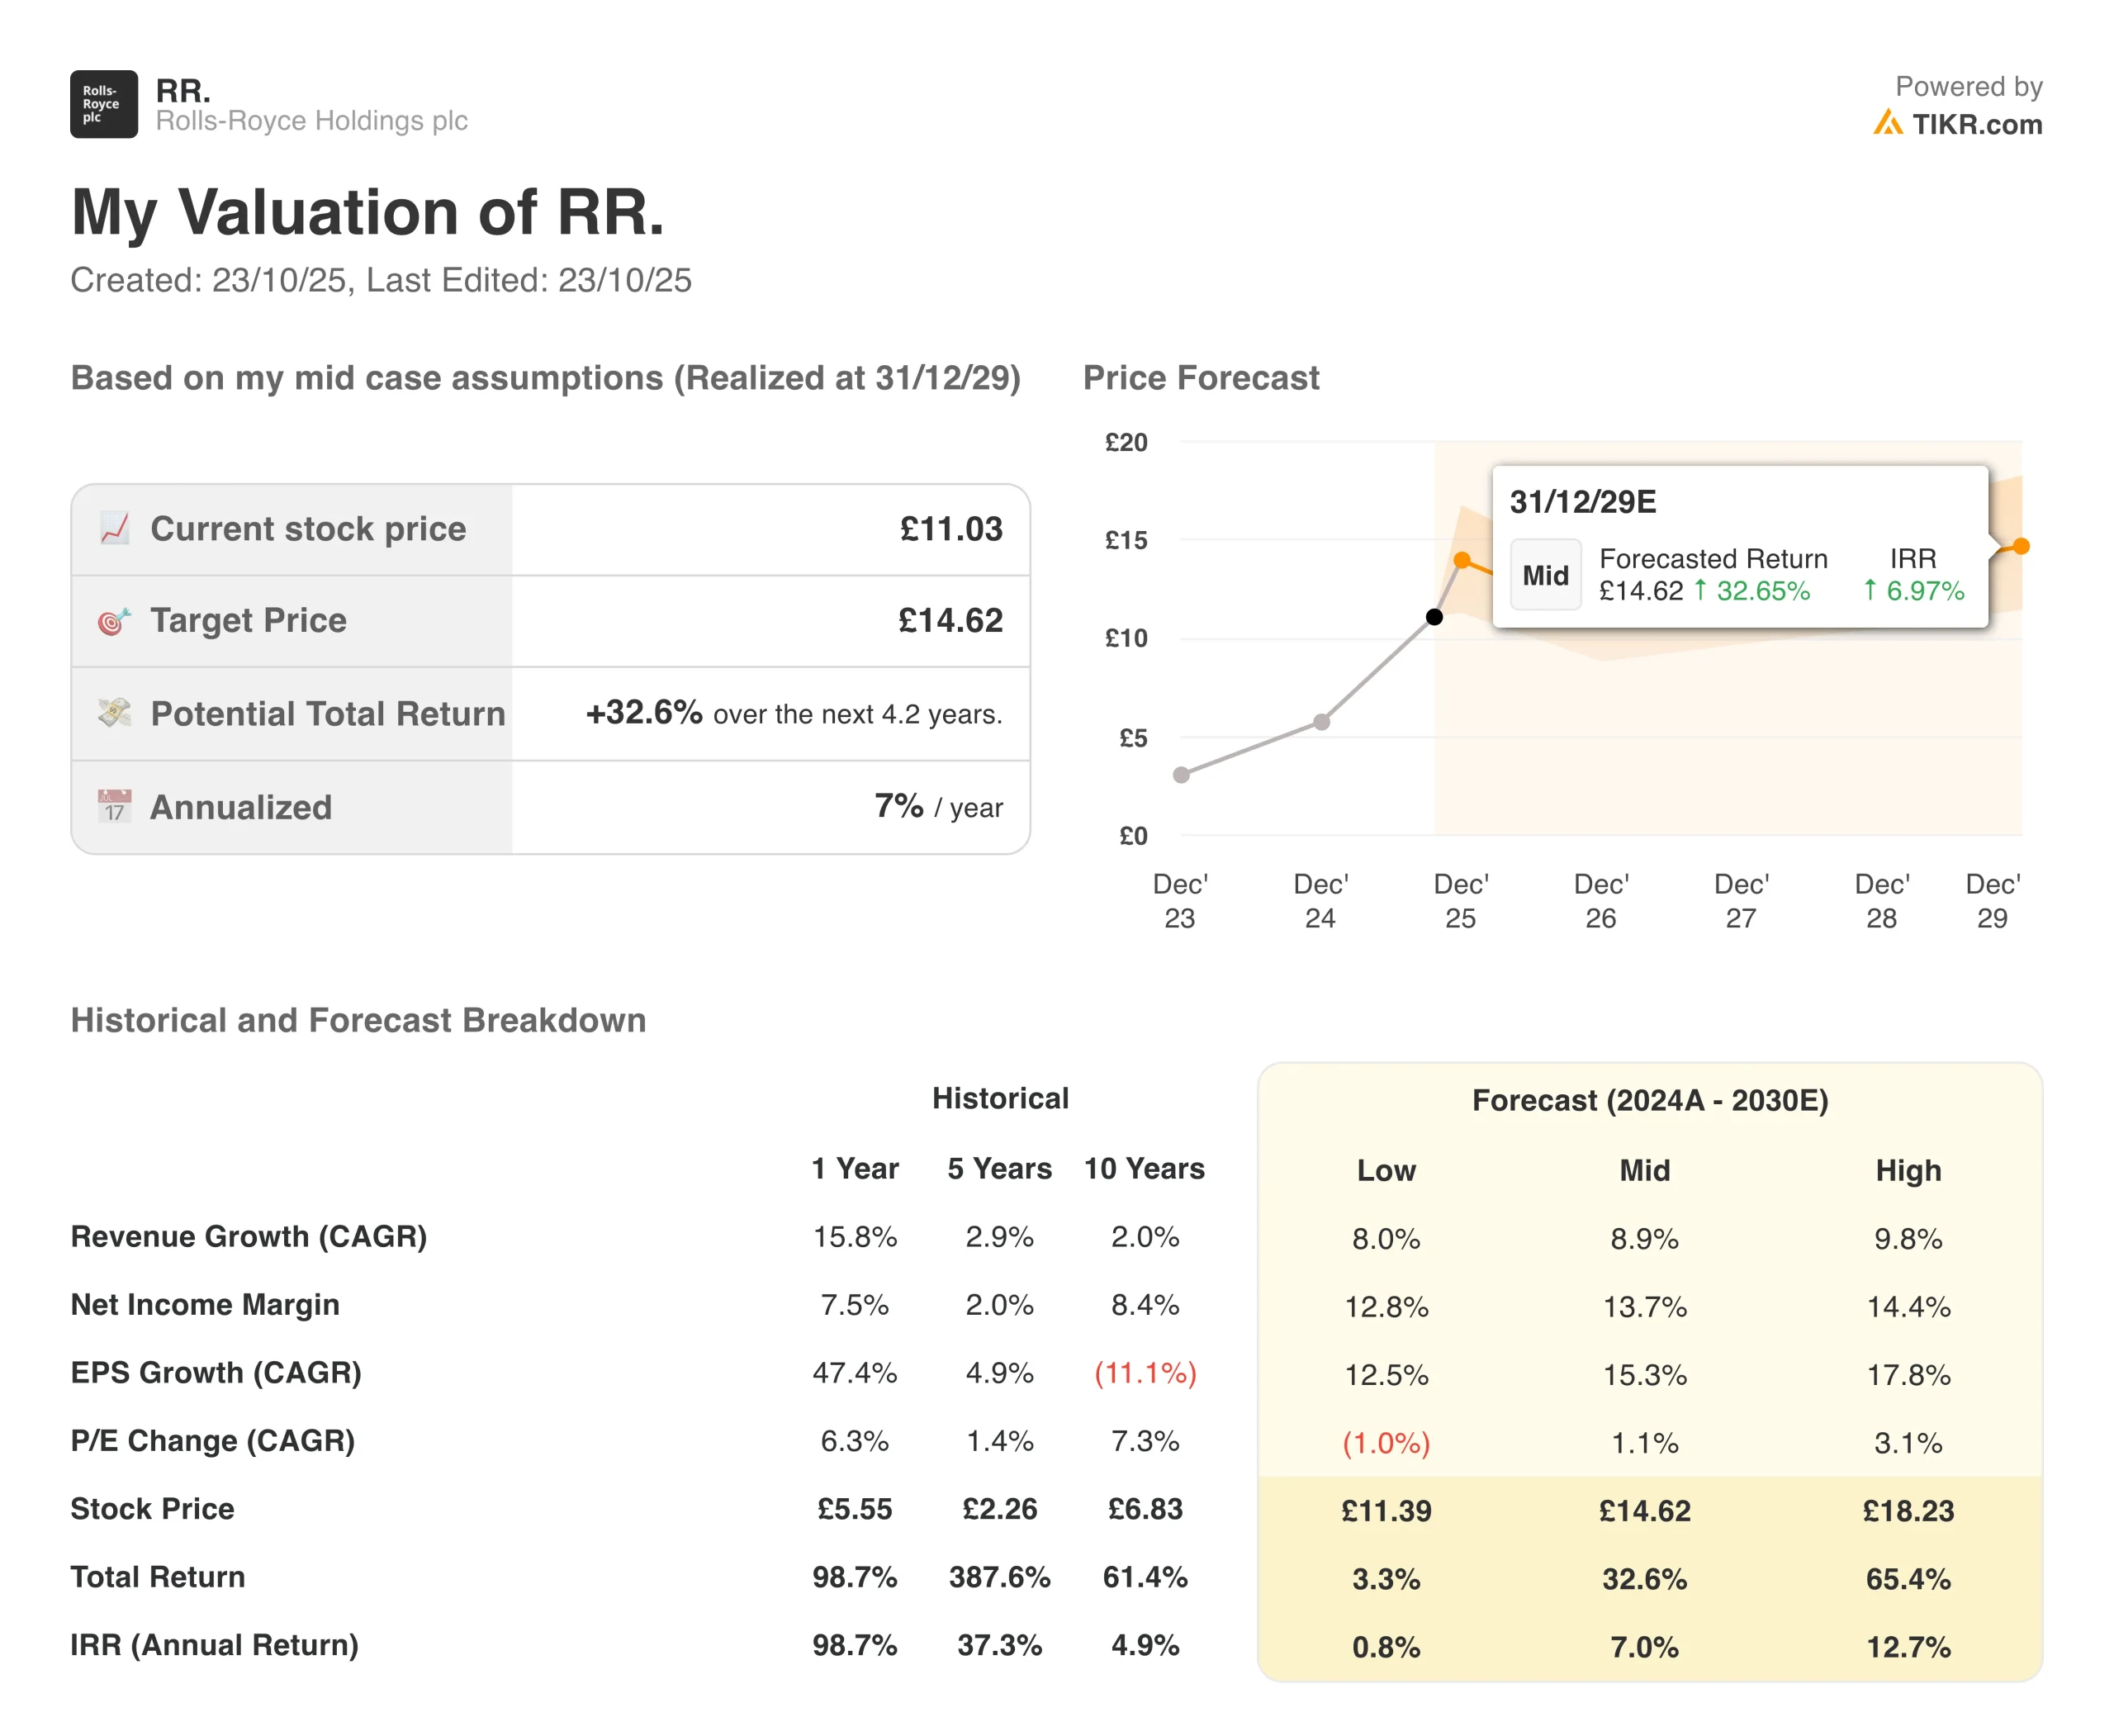Click the chart icon beside Current stock price
The image size is (2114, 1736).
pyautogui.click(x=115, y=528)
